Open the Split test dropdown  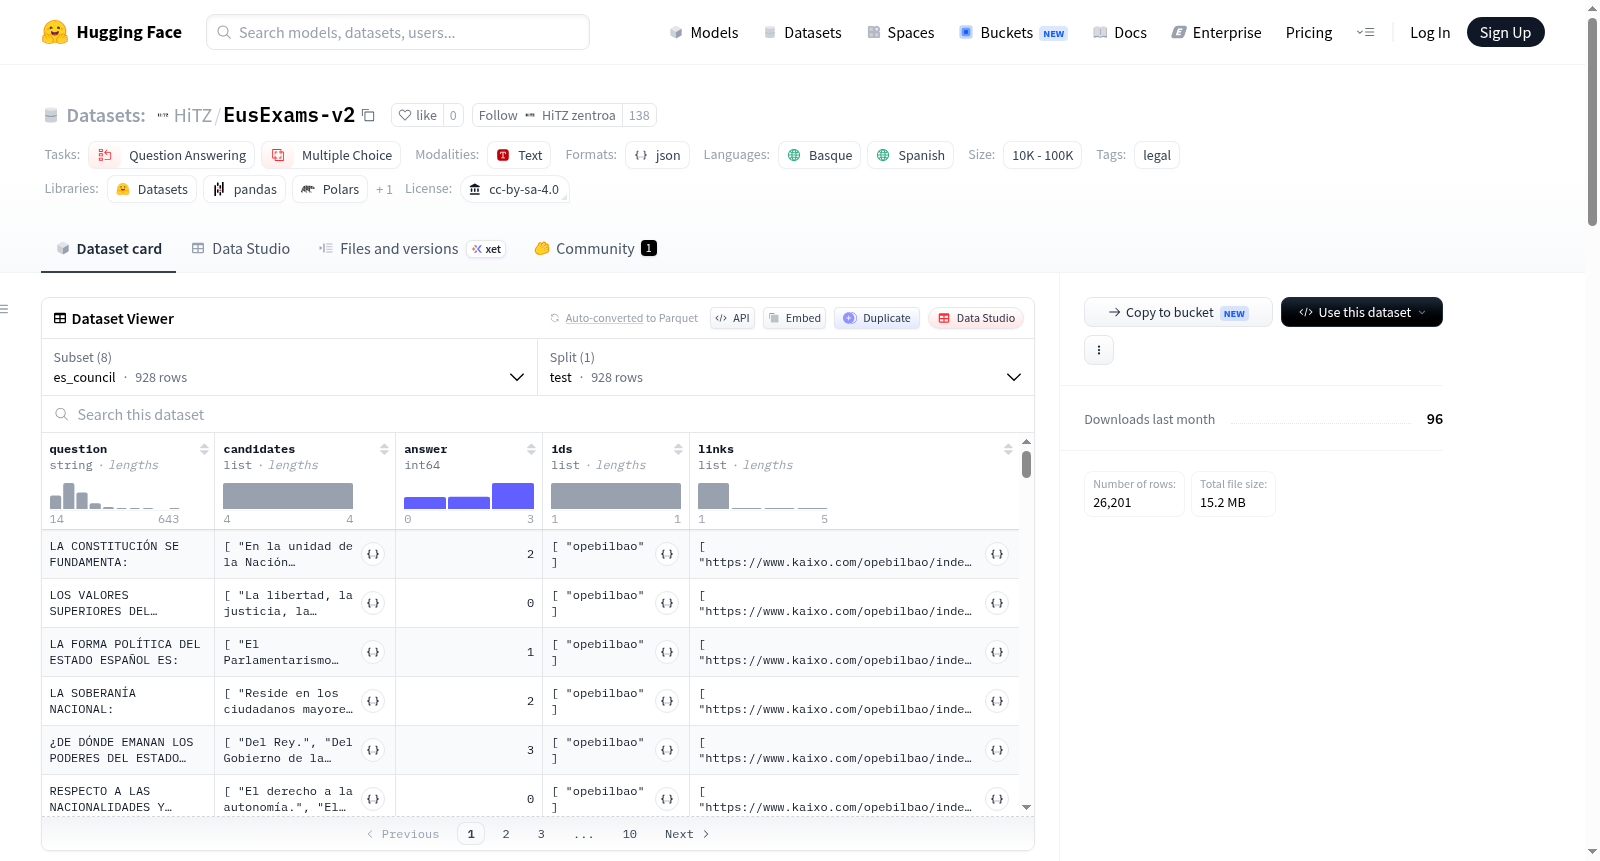pyautogui.click(x=785, y=367)
